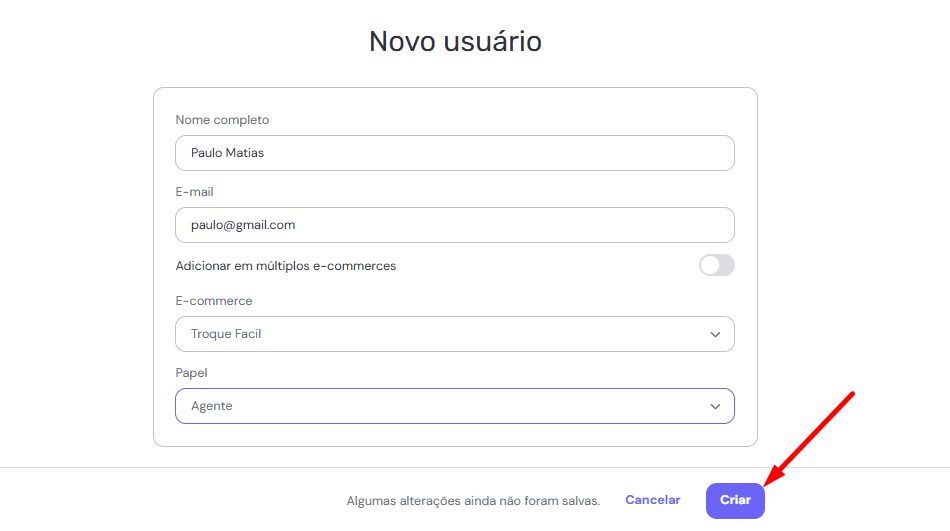Expand the E-commerce dropdown chevron

(715, 334)
